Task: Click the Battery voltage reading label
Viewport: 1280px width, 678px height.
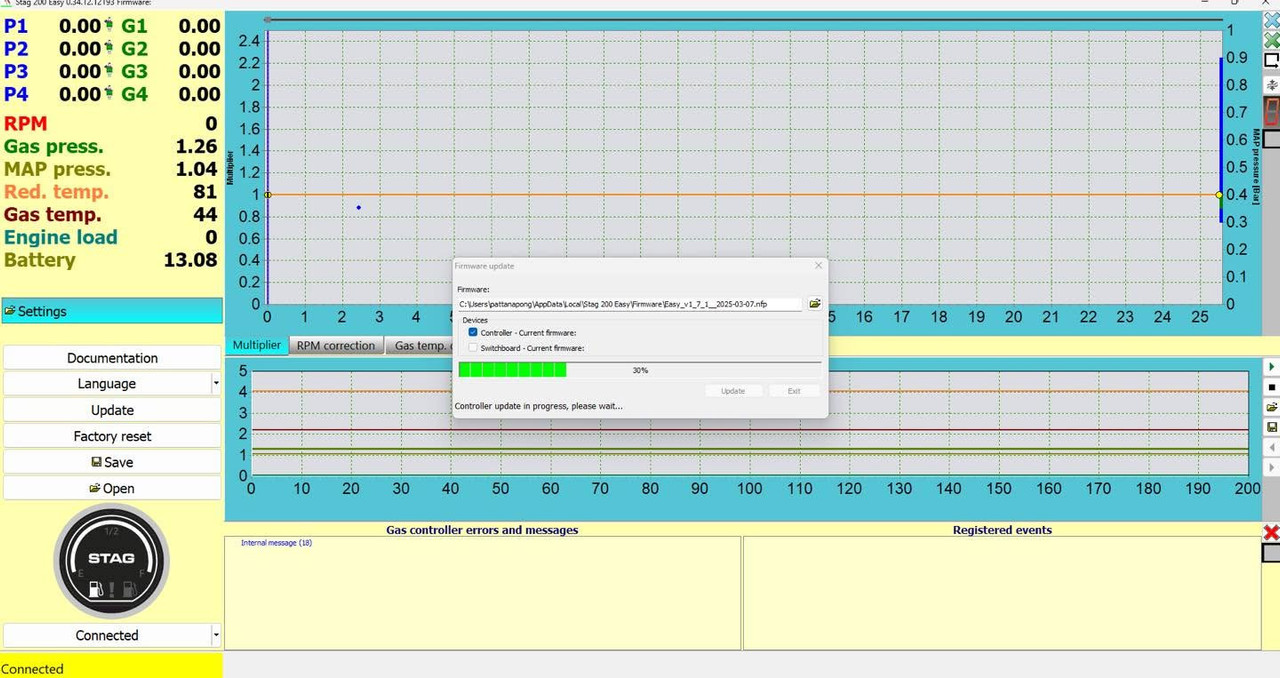Action: 40,260
